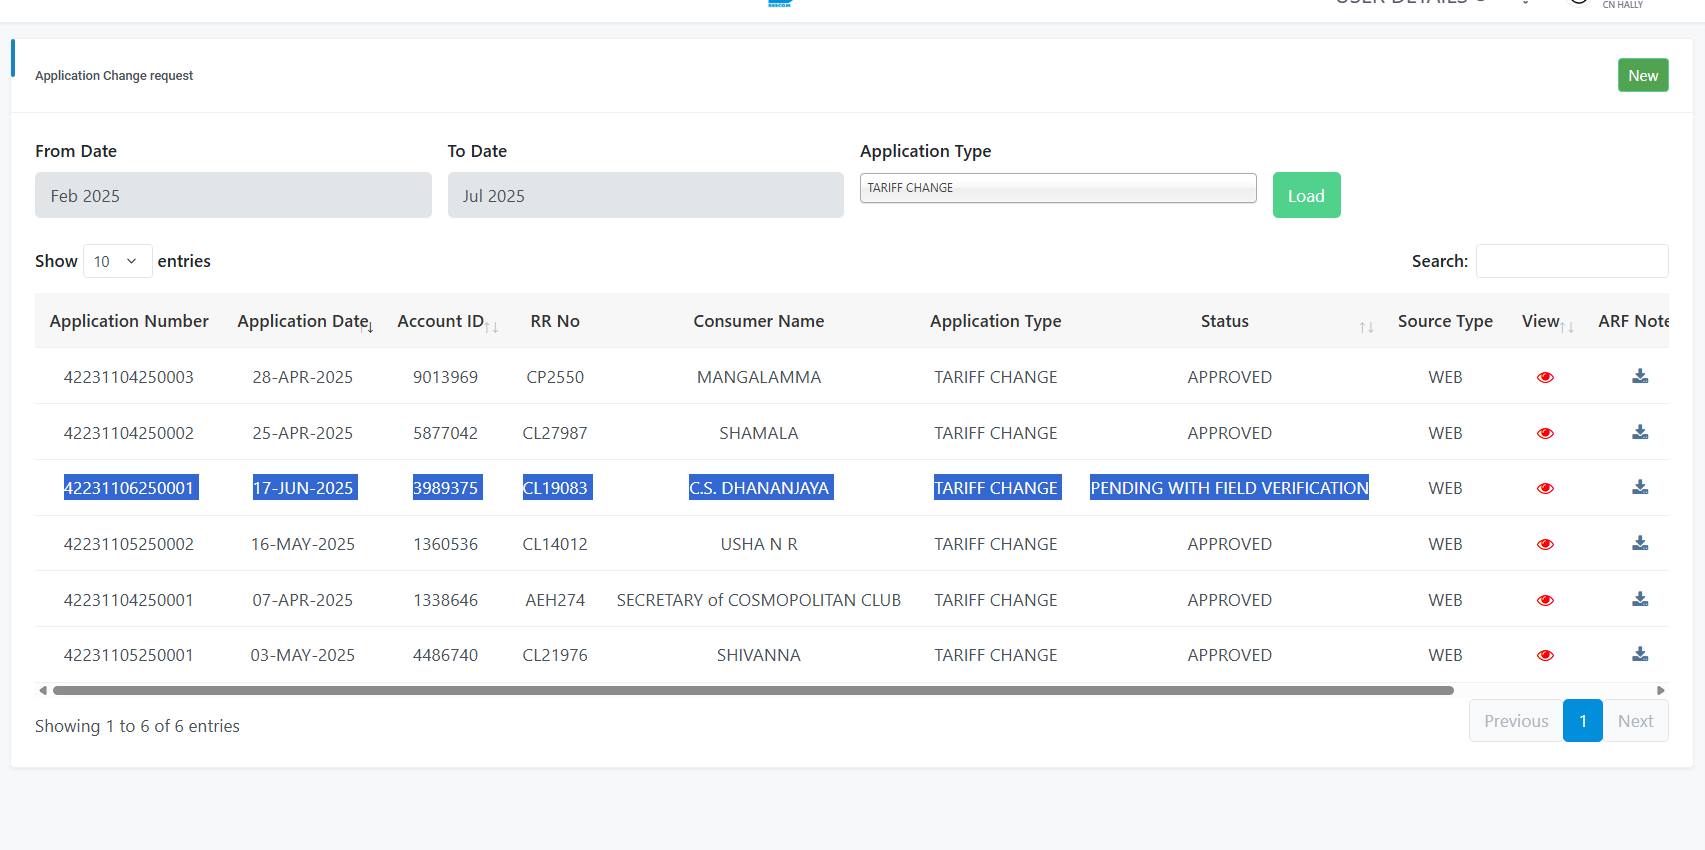Image resolution: width=1705 pixels, height=850 pixels.
Task: Select application number 42231105250002
Action: tap(129, 544)
